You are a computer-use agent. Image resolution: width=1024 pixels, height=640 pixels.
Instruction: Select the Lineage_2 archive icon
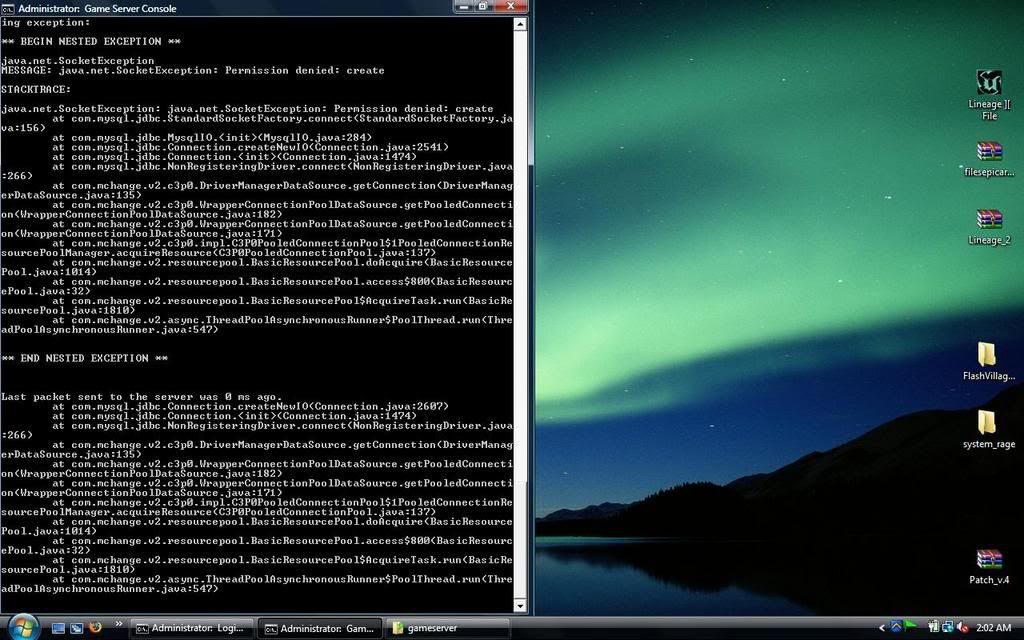[988, 221]
